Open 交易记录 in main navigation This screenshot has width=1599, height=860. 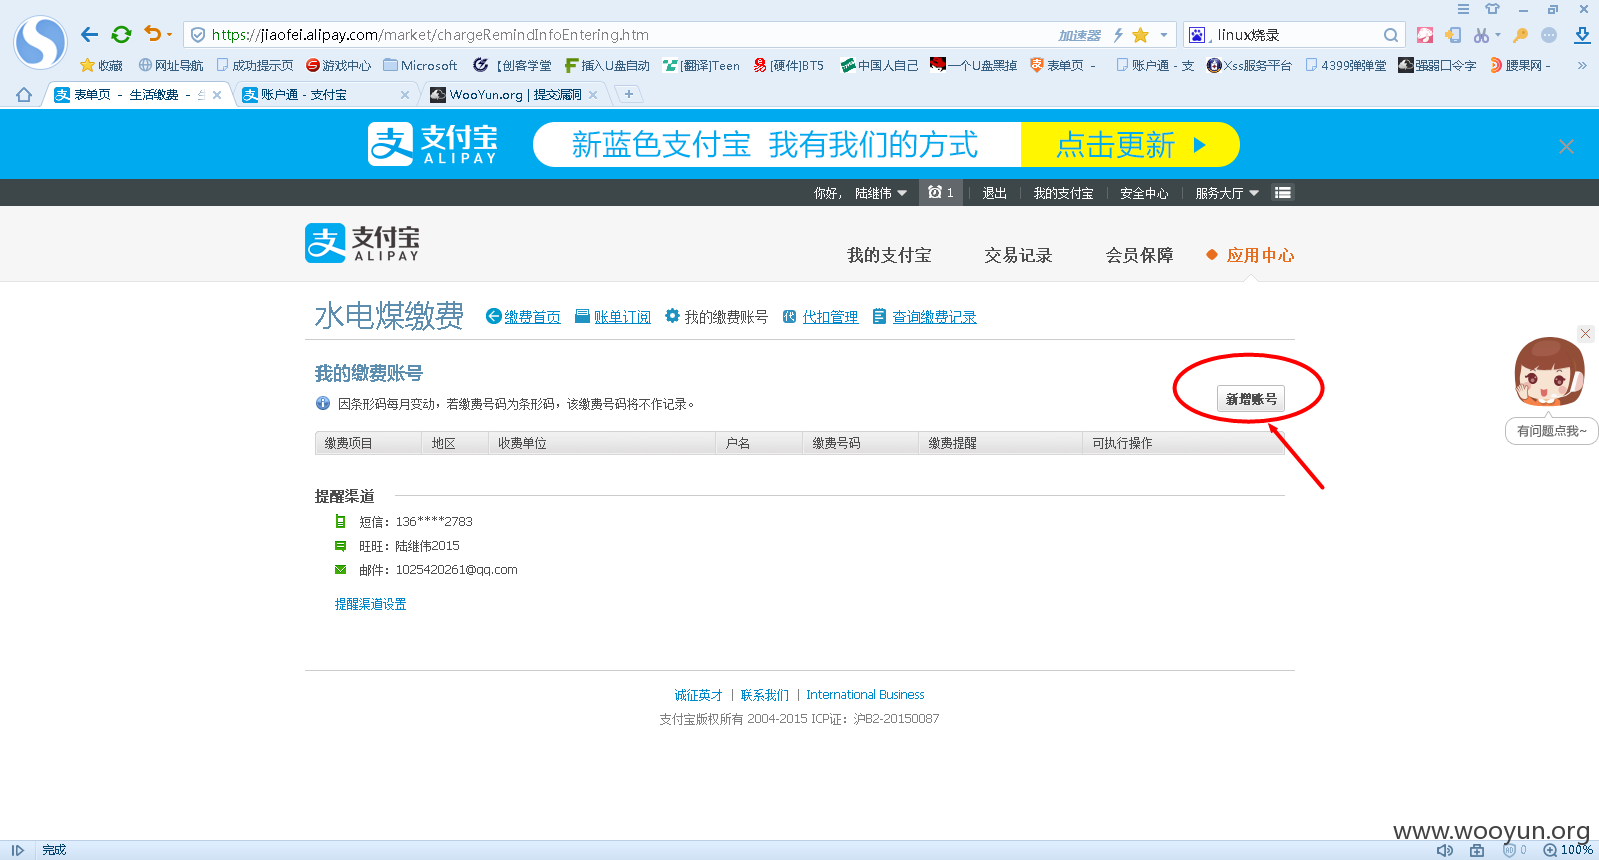[1018, 255]
